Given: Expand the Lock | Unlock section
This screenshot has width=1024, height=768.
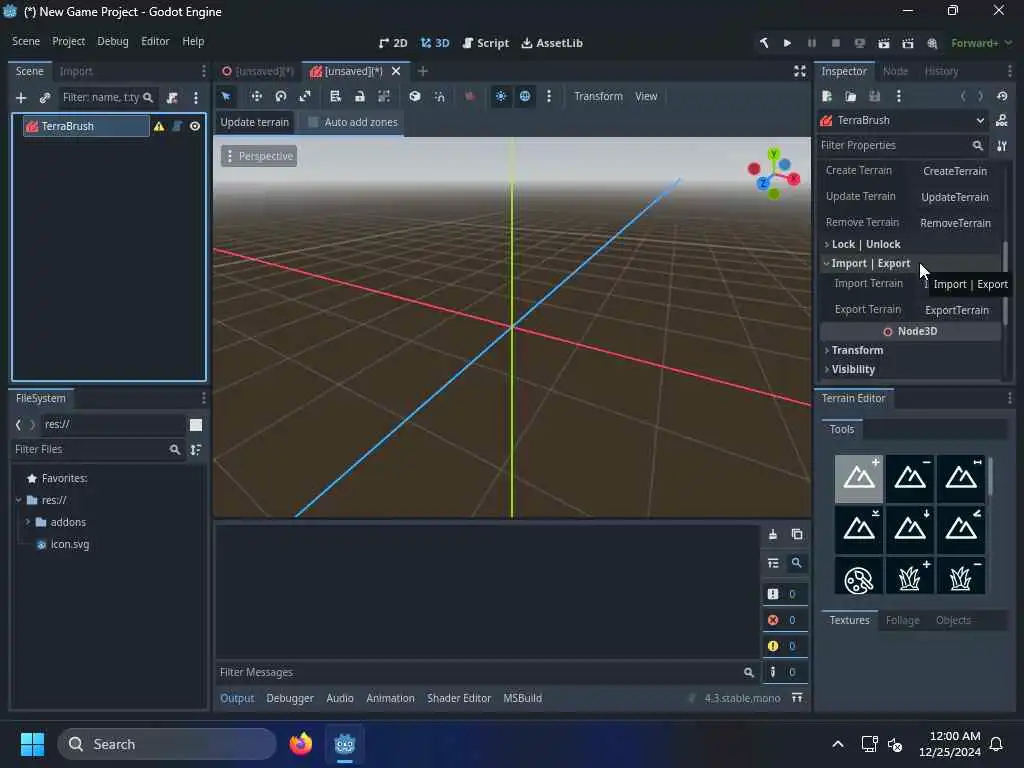Looking at the screenshot, I should [x=910, y=244].
